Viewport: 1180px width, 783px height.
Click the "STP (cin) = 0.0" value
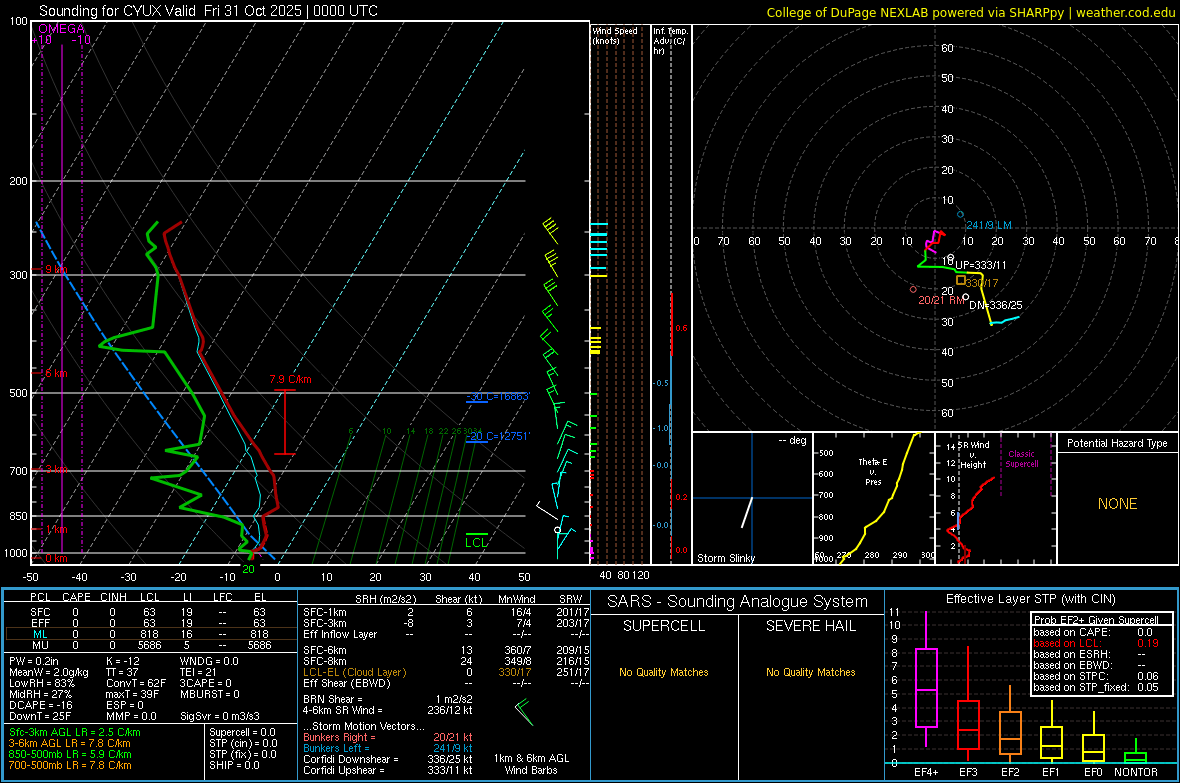tap(243, 743)
